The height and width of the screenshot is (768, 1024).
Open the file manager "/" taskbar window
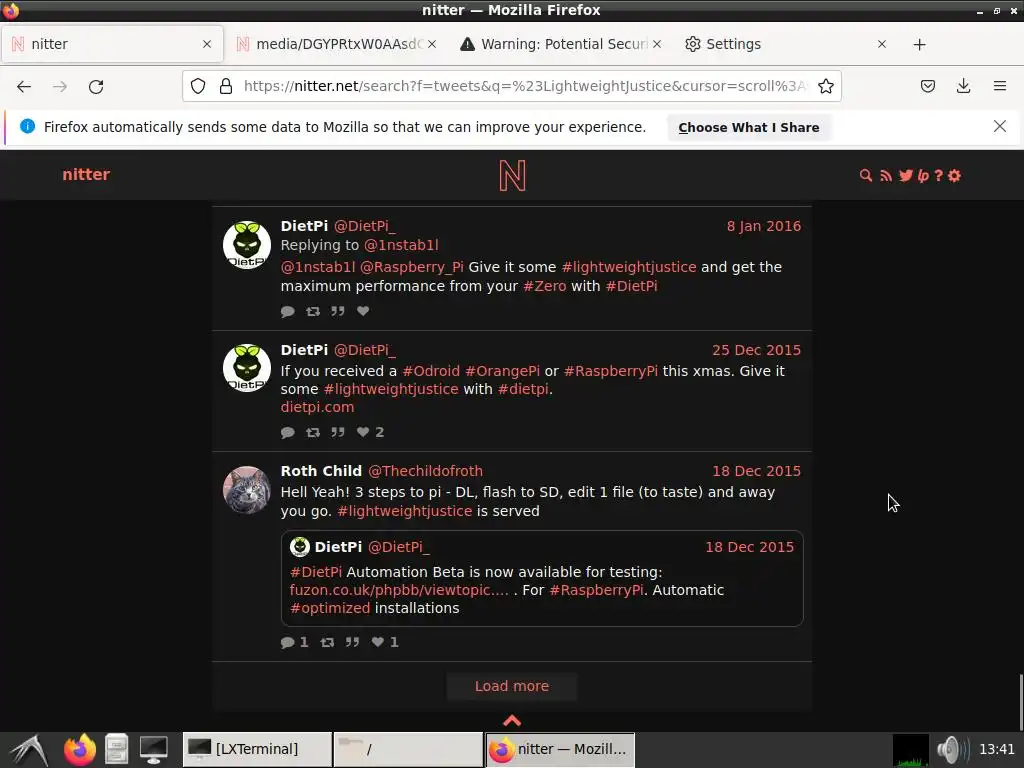point(408,749)
